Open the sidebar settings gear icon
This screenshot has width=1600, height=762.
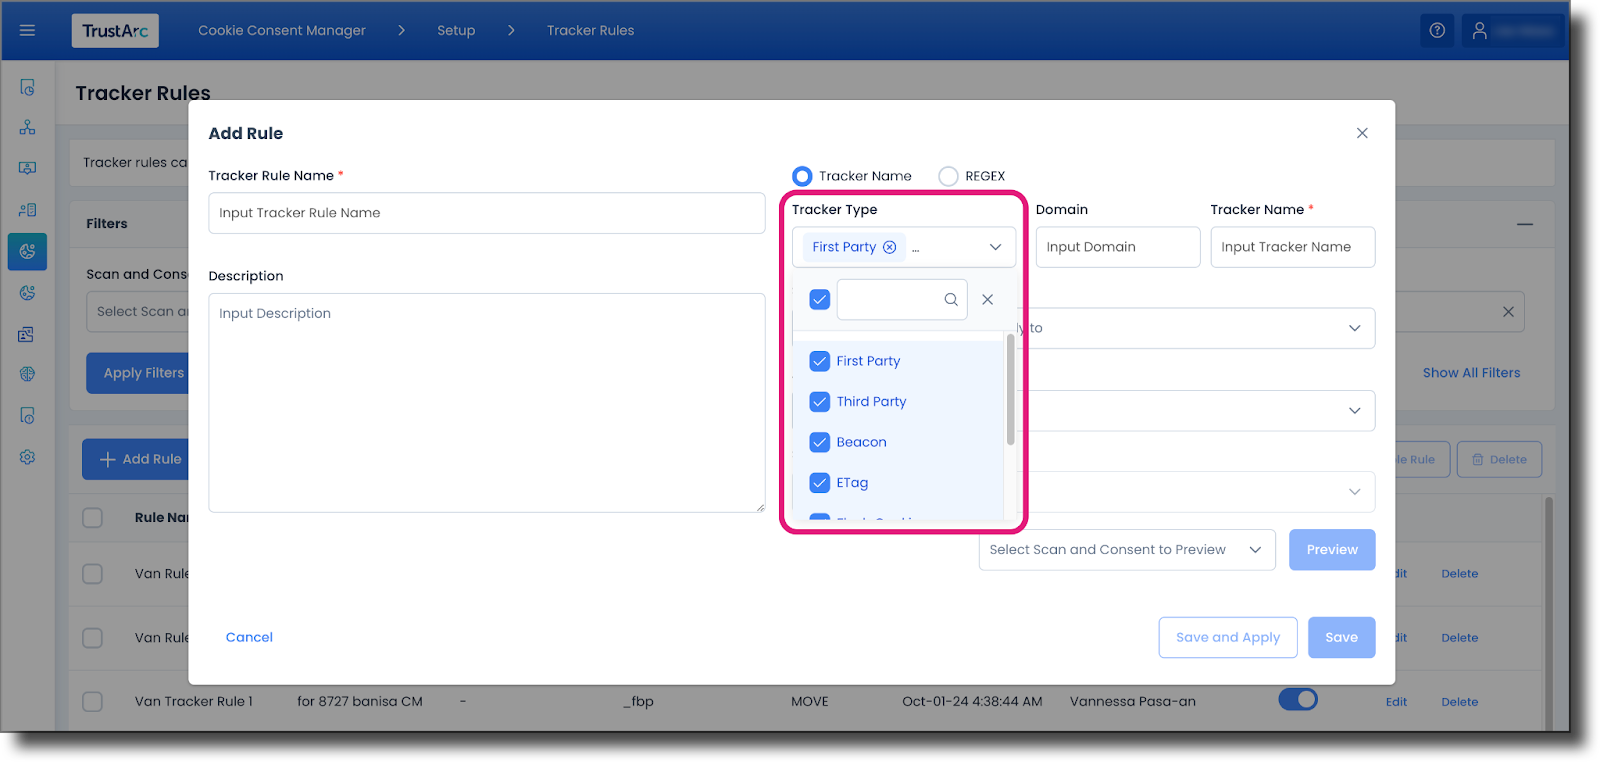[x=27, y=457]
